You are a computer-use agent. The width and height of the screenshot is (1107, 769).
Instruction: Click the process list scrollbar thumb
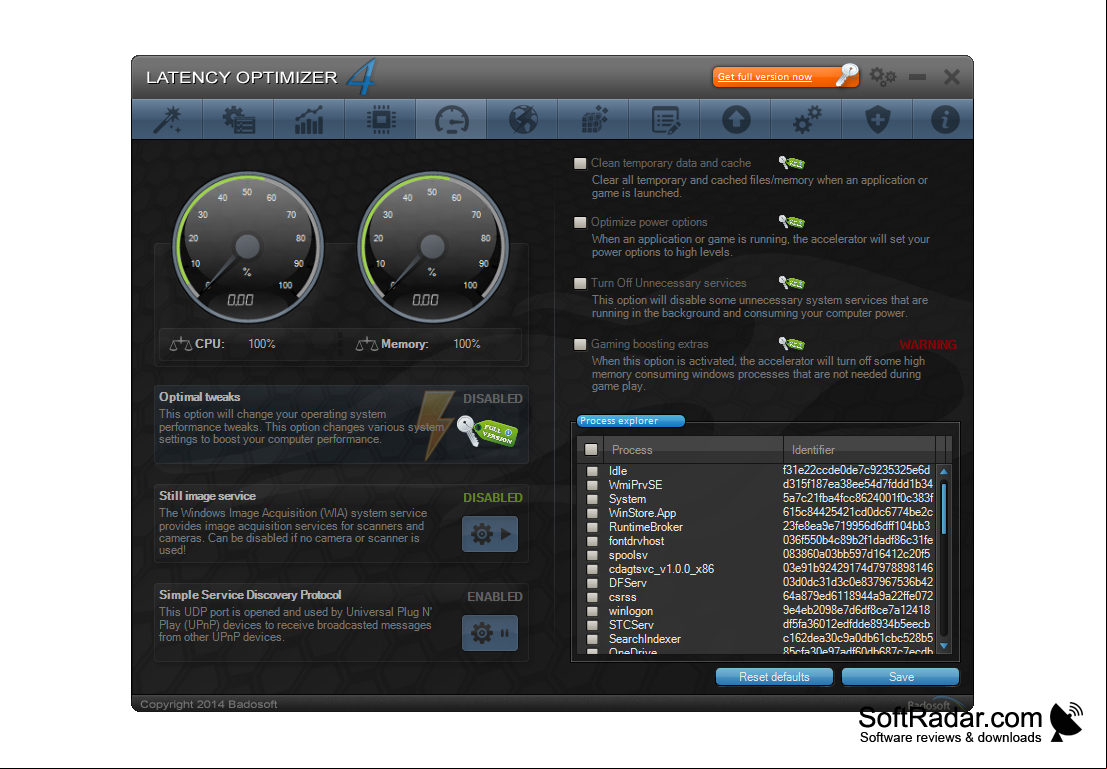(944, 508)
